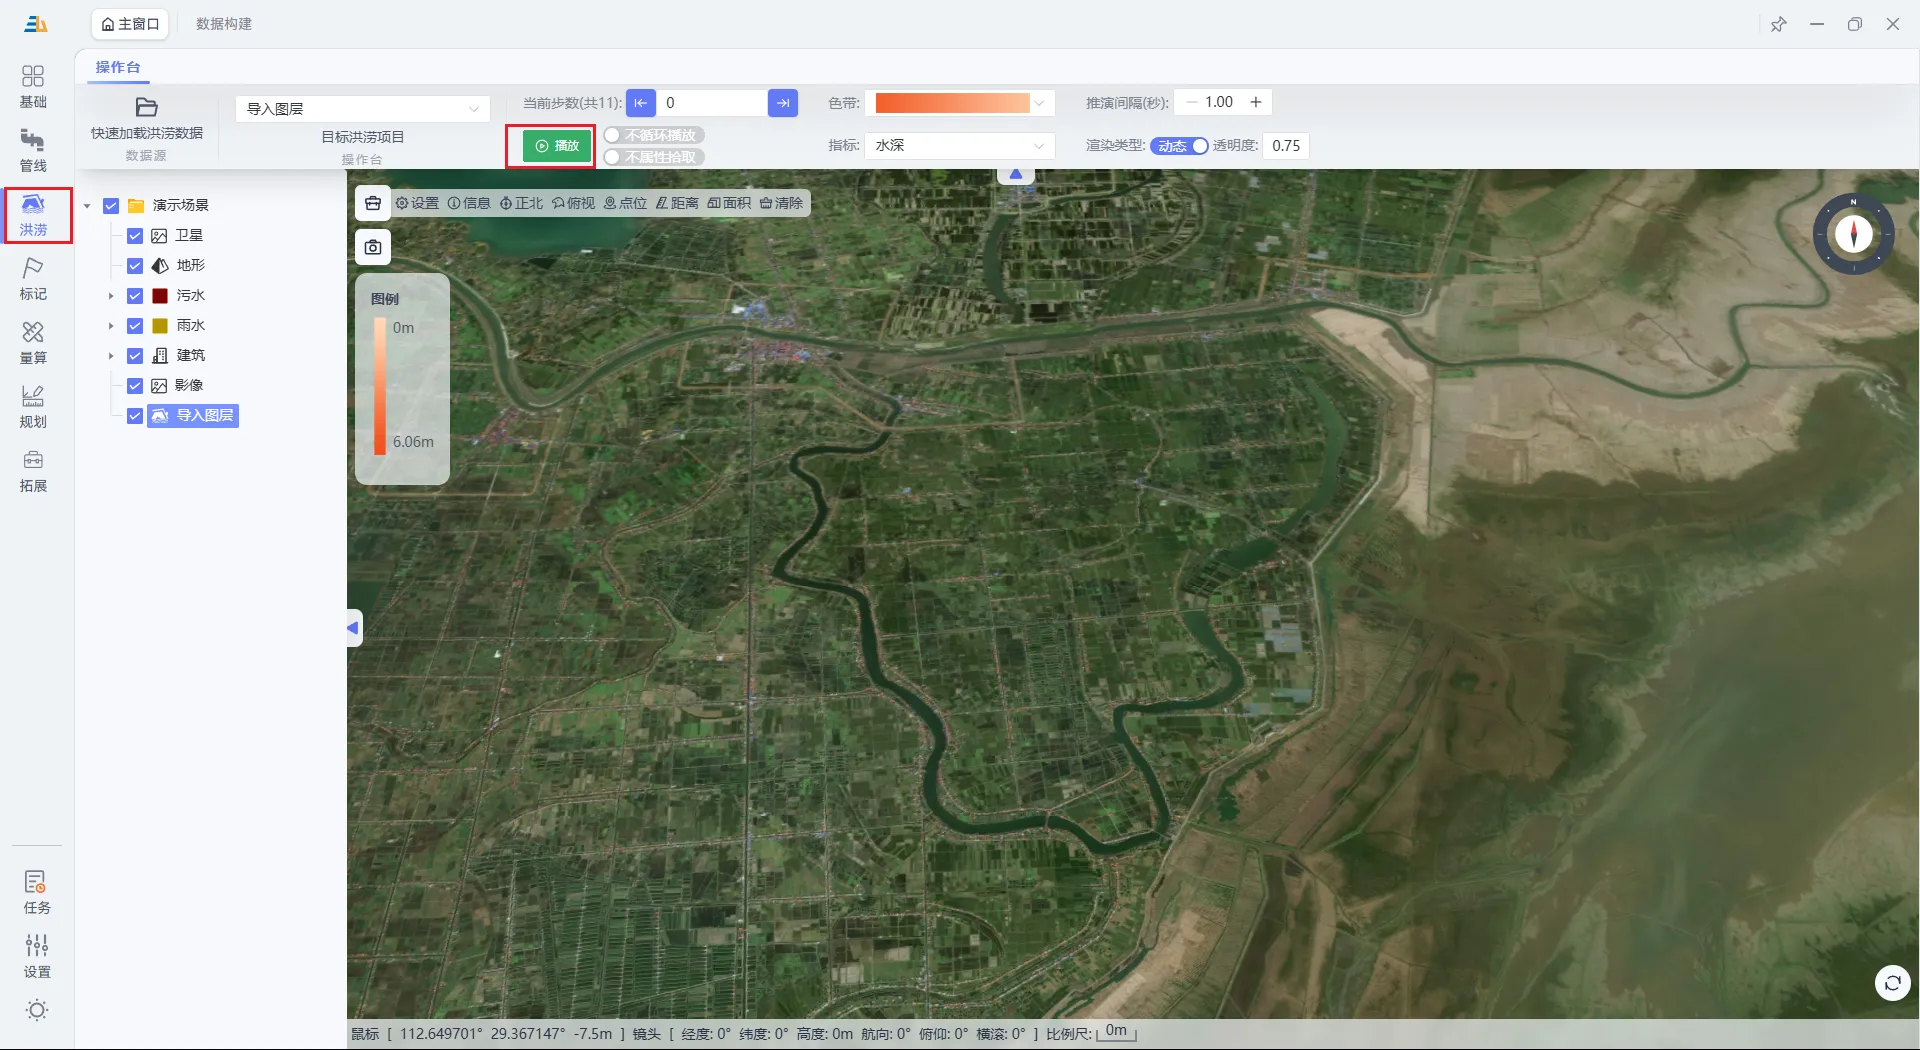Click the camera screenshot icon on map

pyautogui.click(x=373, y=247)
